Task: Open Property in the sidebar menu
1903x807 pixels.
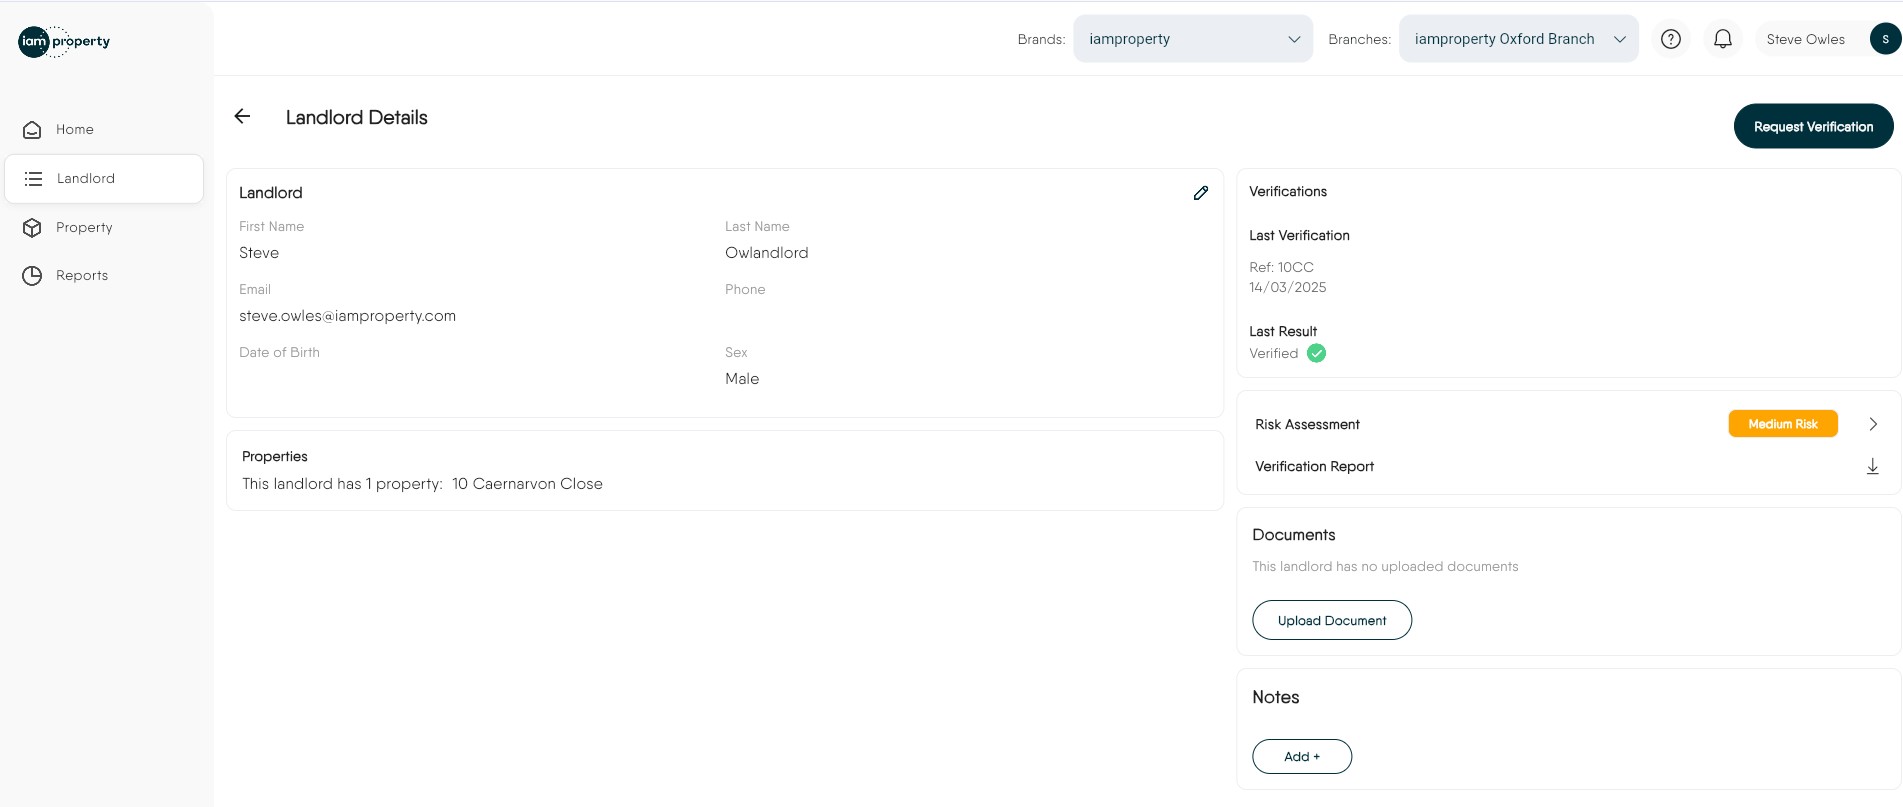Action: point(84,228)
